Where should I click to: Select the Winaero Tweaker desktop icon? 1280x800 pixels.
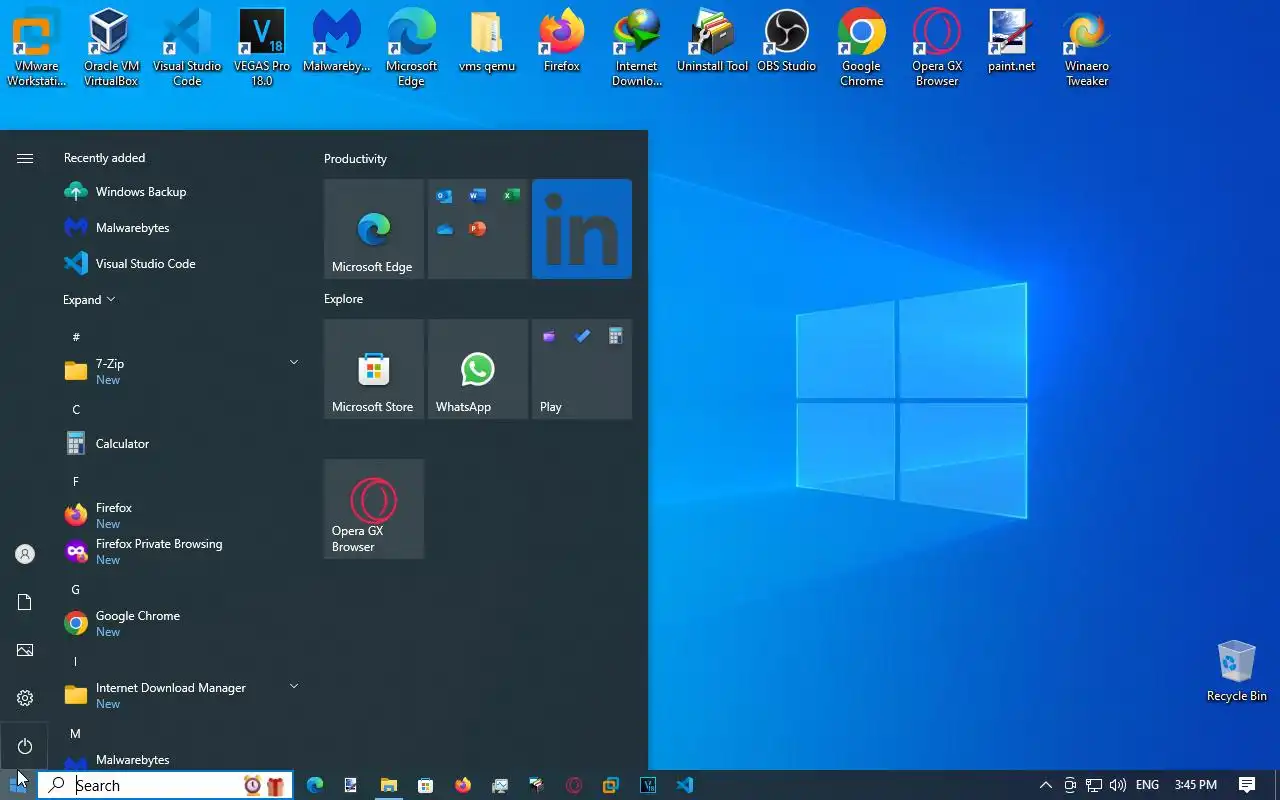(x=1087, y=48)
